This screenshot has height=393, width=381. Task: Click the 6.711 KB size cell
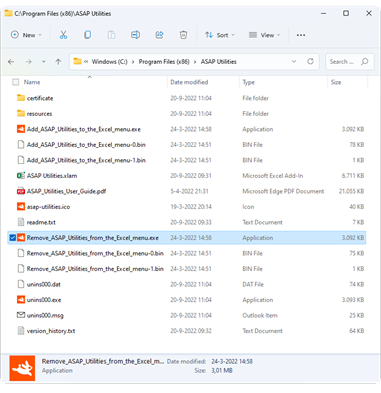(x=353, y=176)
